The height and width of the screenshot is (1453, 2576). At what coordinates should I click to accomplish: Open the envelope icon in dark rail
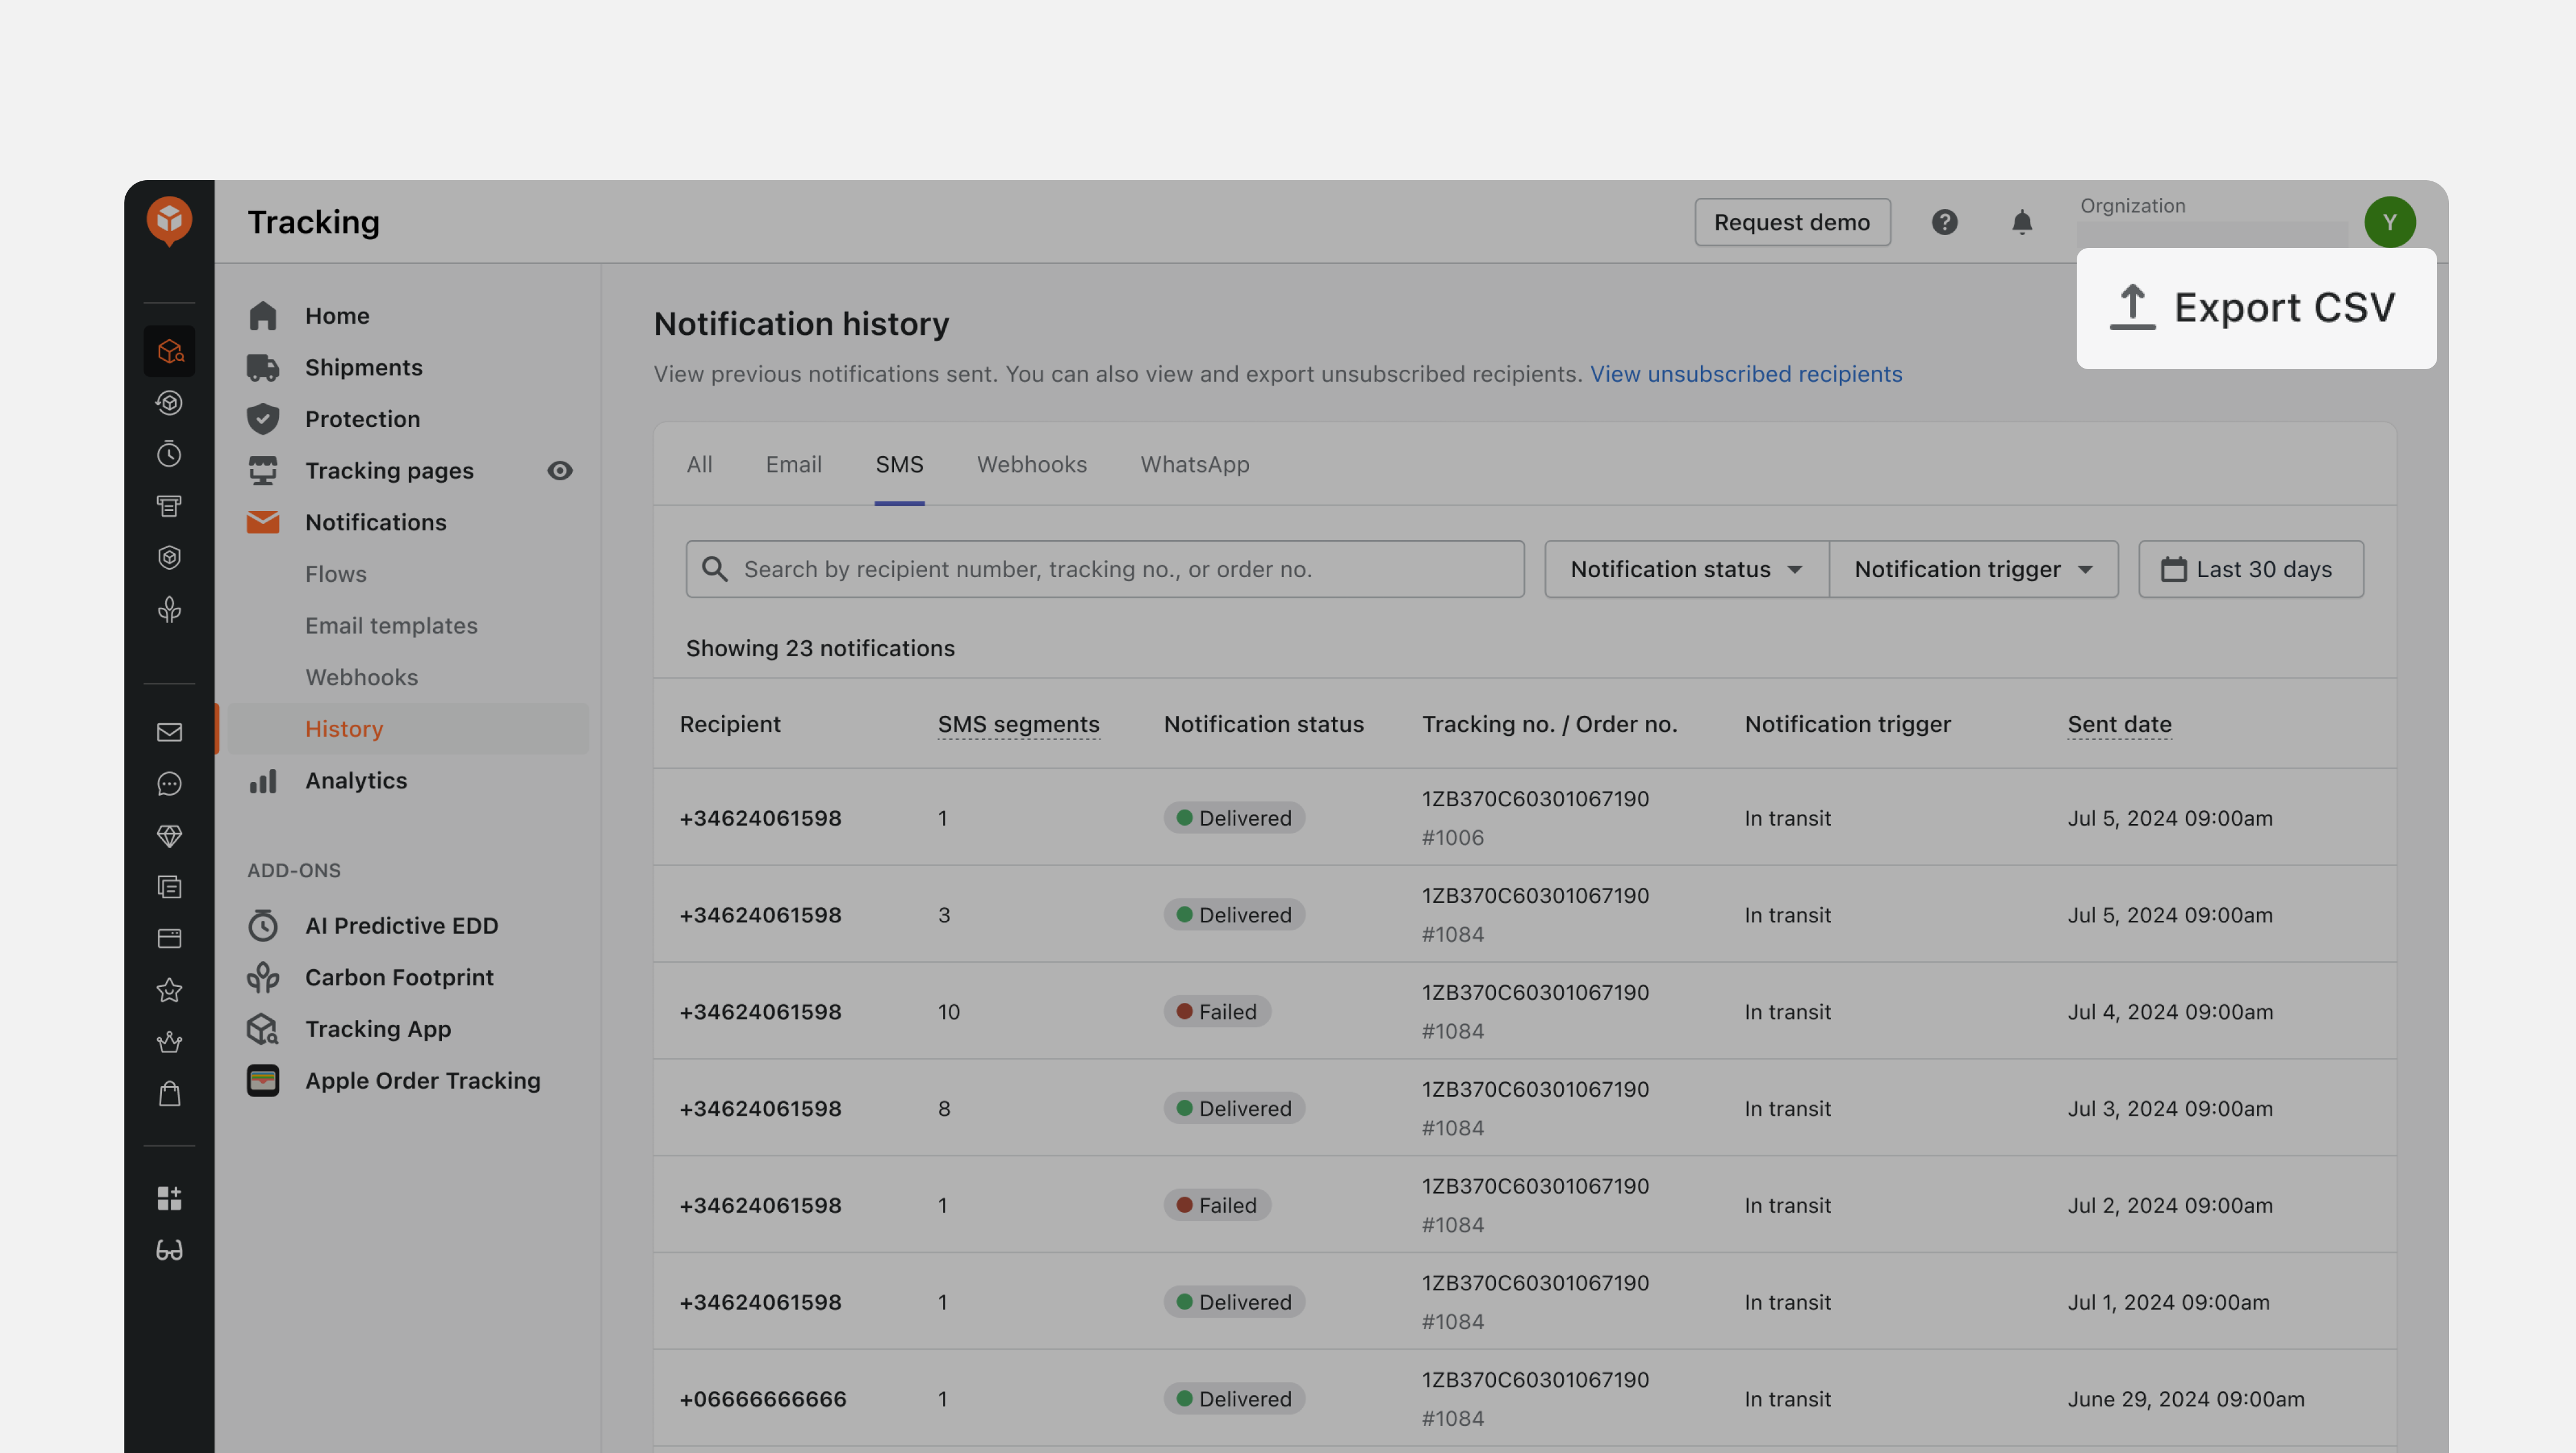pos(169,732)
